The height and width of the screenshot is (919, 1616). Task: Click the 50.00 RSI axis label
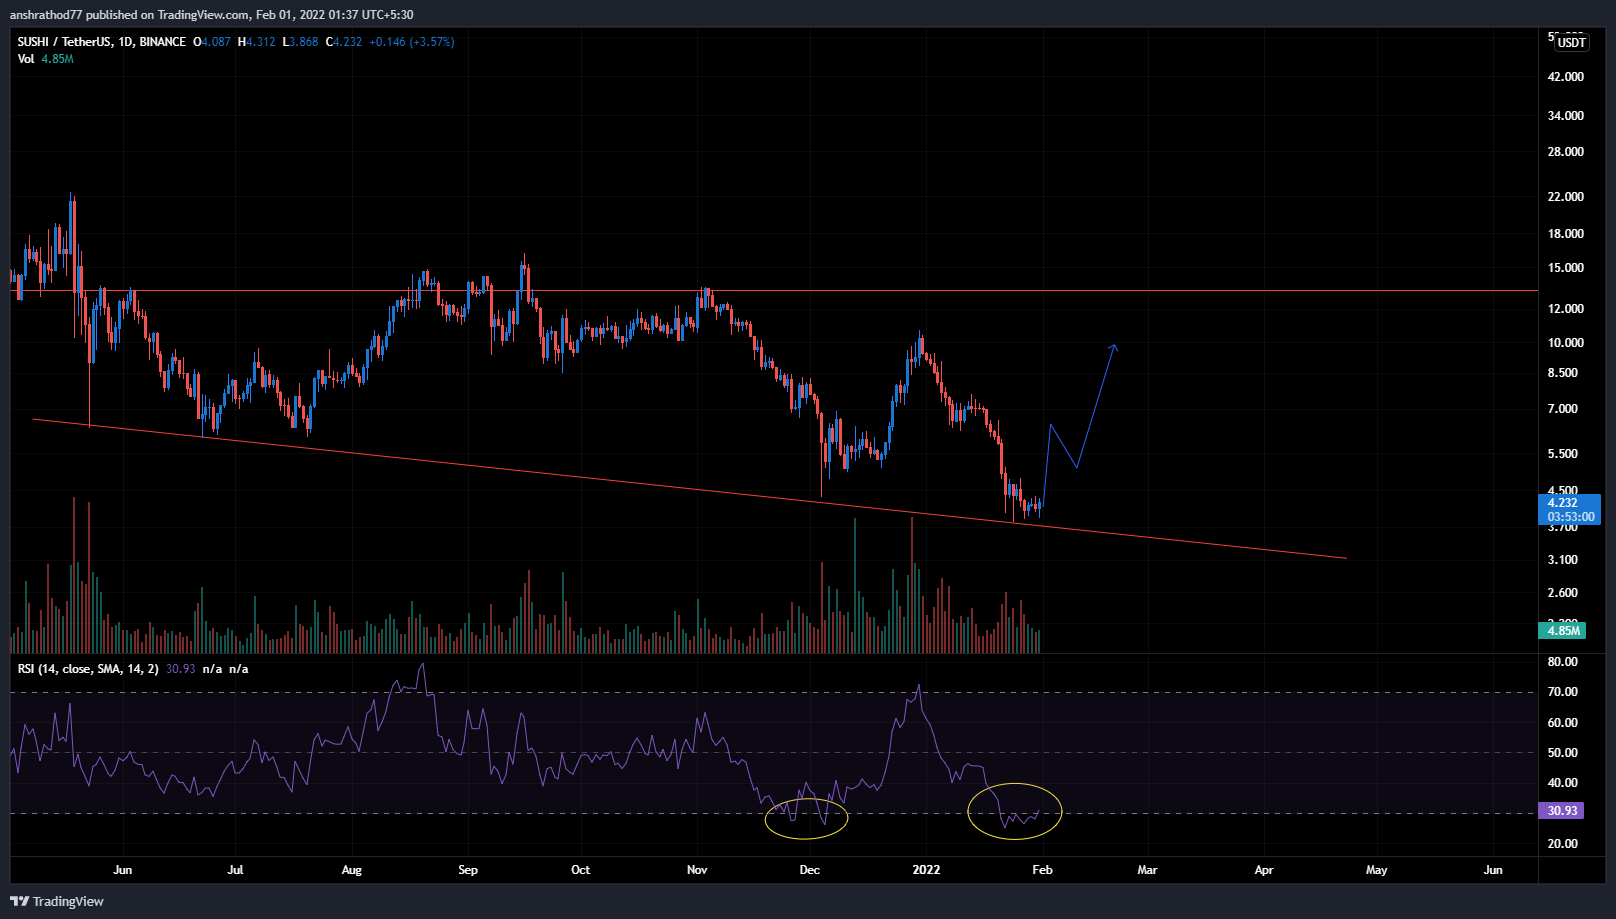pos(1563,753)
